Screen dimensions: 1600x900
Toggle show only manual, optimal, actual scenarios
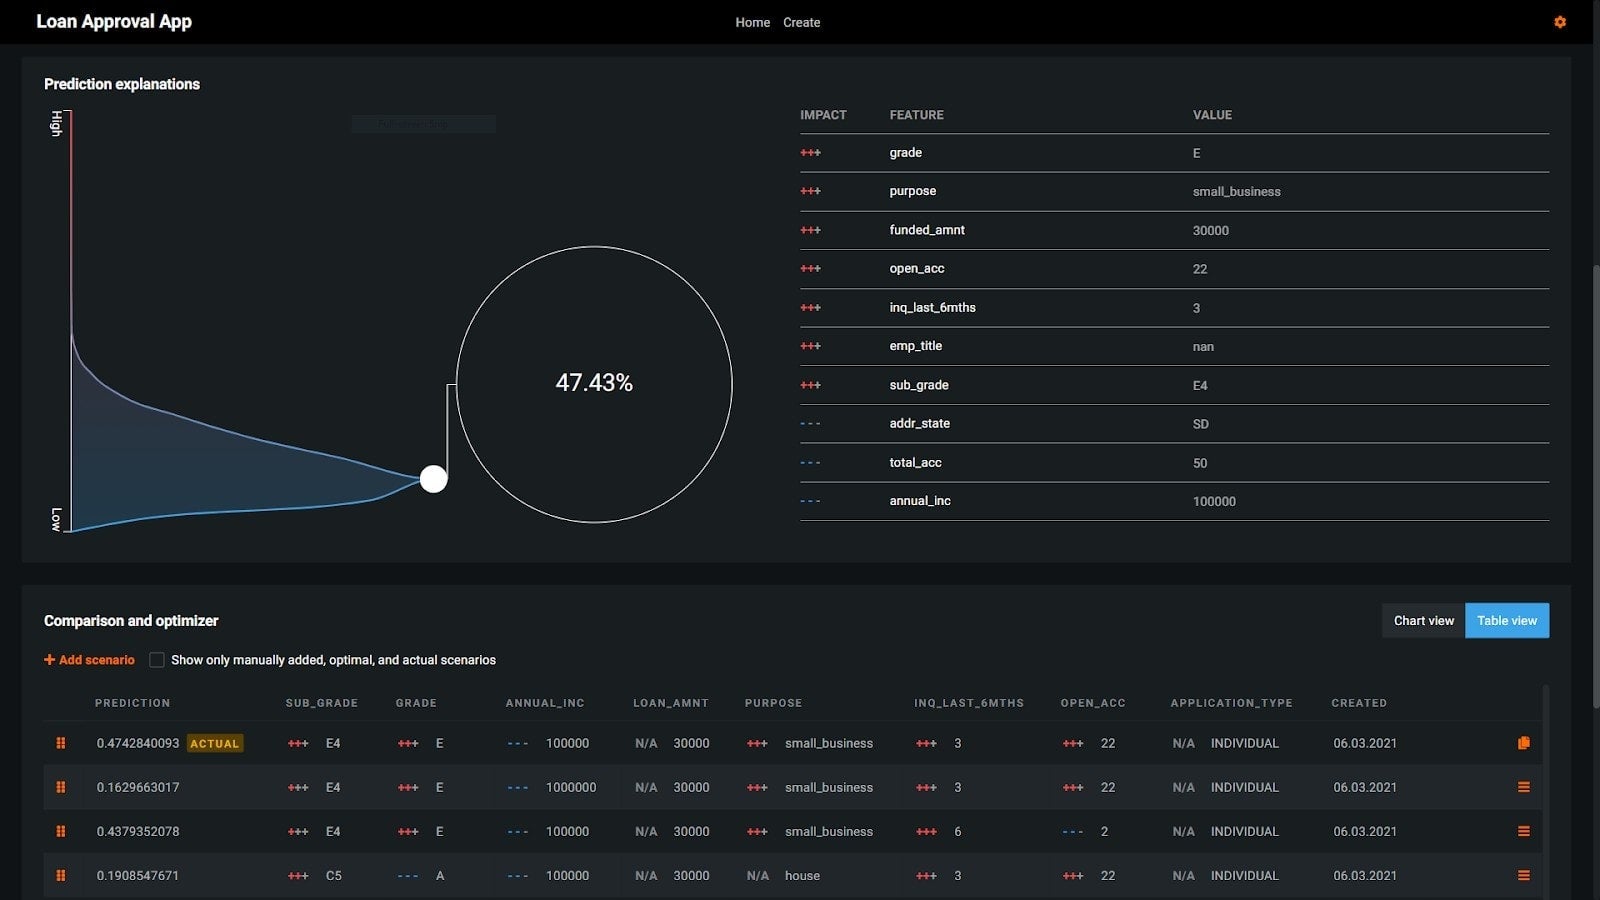click(x=157, y=660)
